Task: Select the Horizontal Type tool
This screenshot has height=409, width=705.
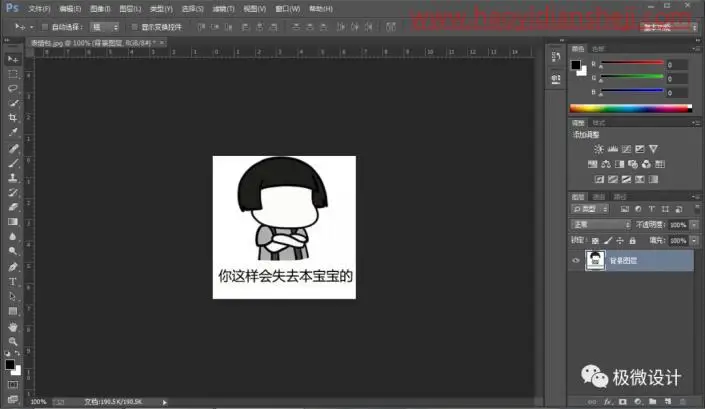Action: pyautogui.click(x=13, y=282)
